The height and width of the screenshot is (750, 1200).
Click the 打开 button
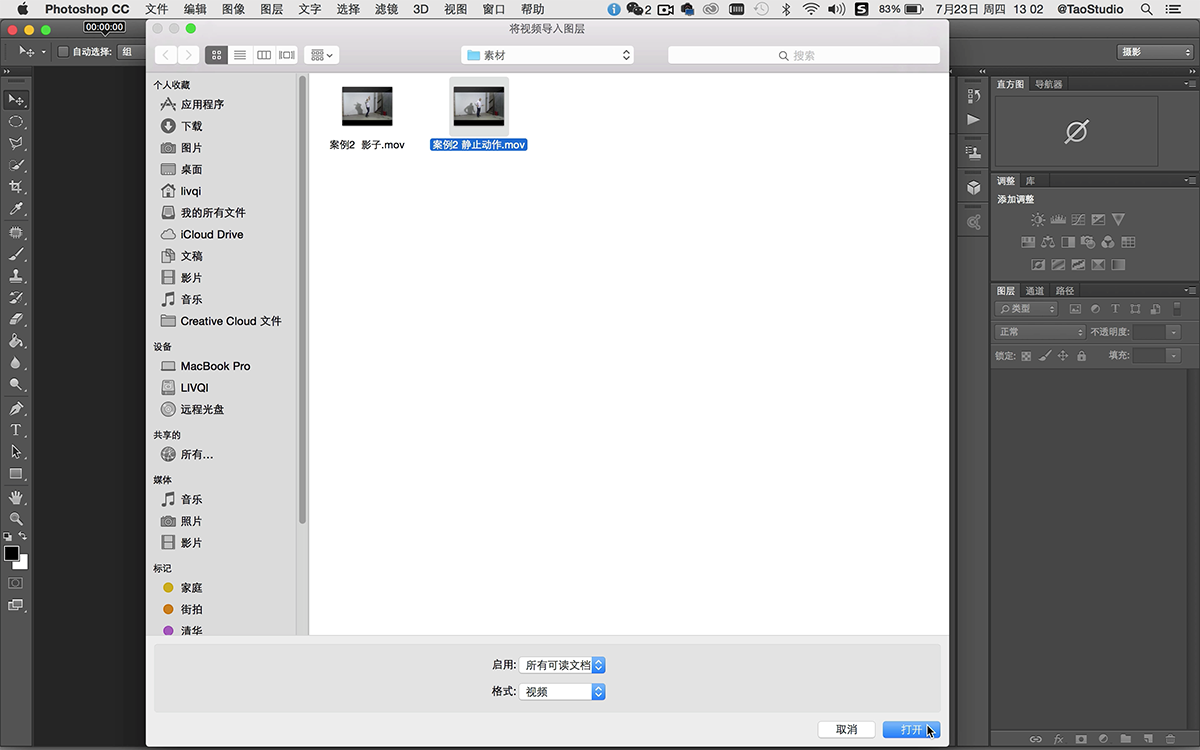pos(911,730)
